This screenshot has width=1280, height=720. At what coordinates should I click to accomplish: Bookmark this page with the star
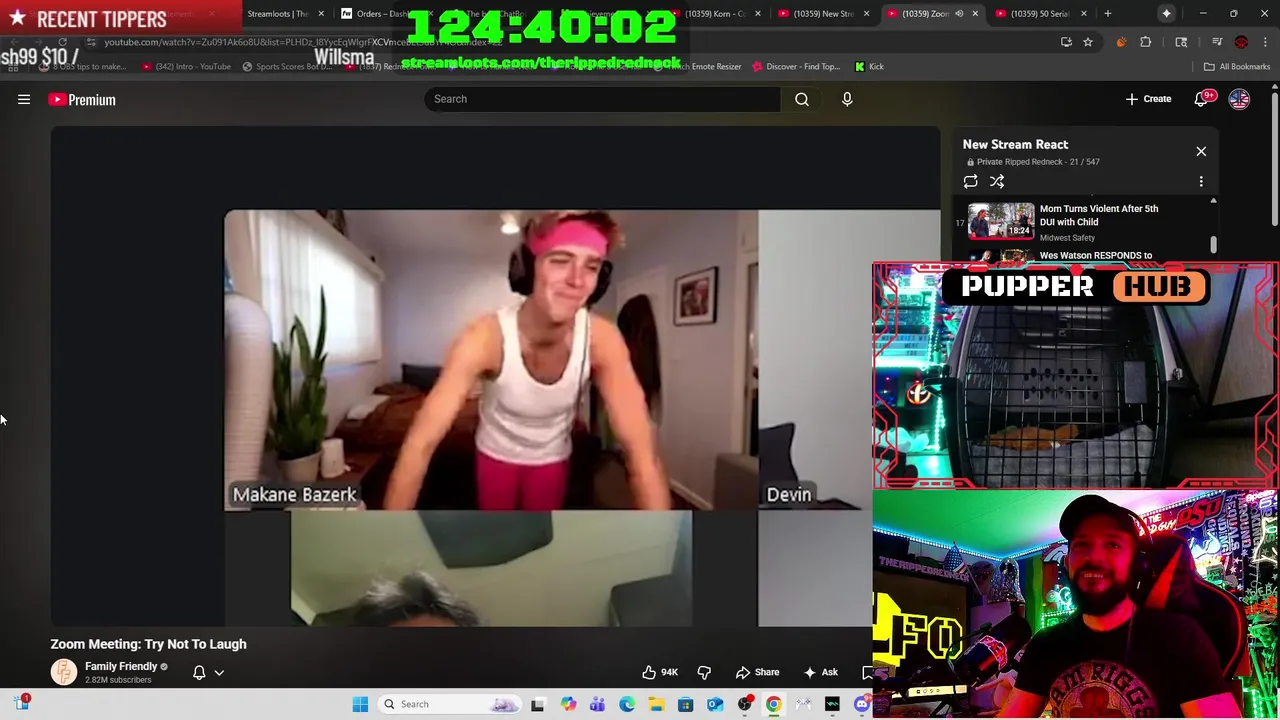point(1088,42)
